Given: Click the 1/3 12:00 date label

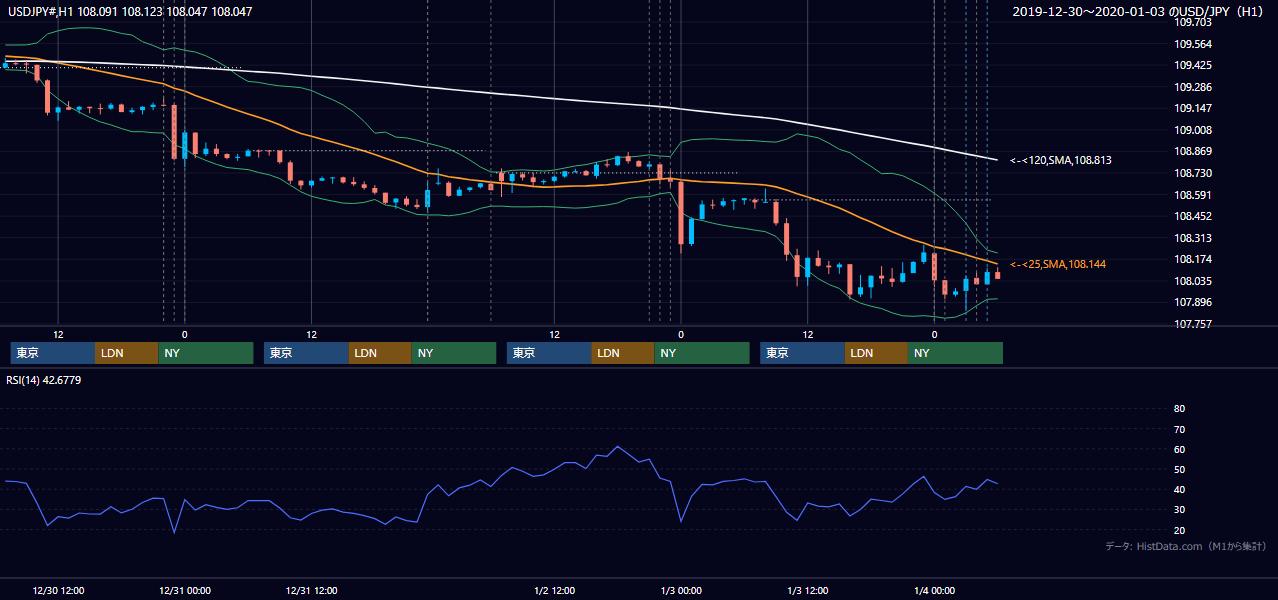Looking at the screenshot, I should (x=808, y=590).
